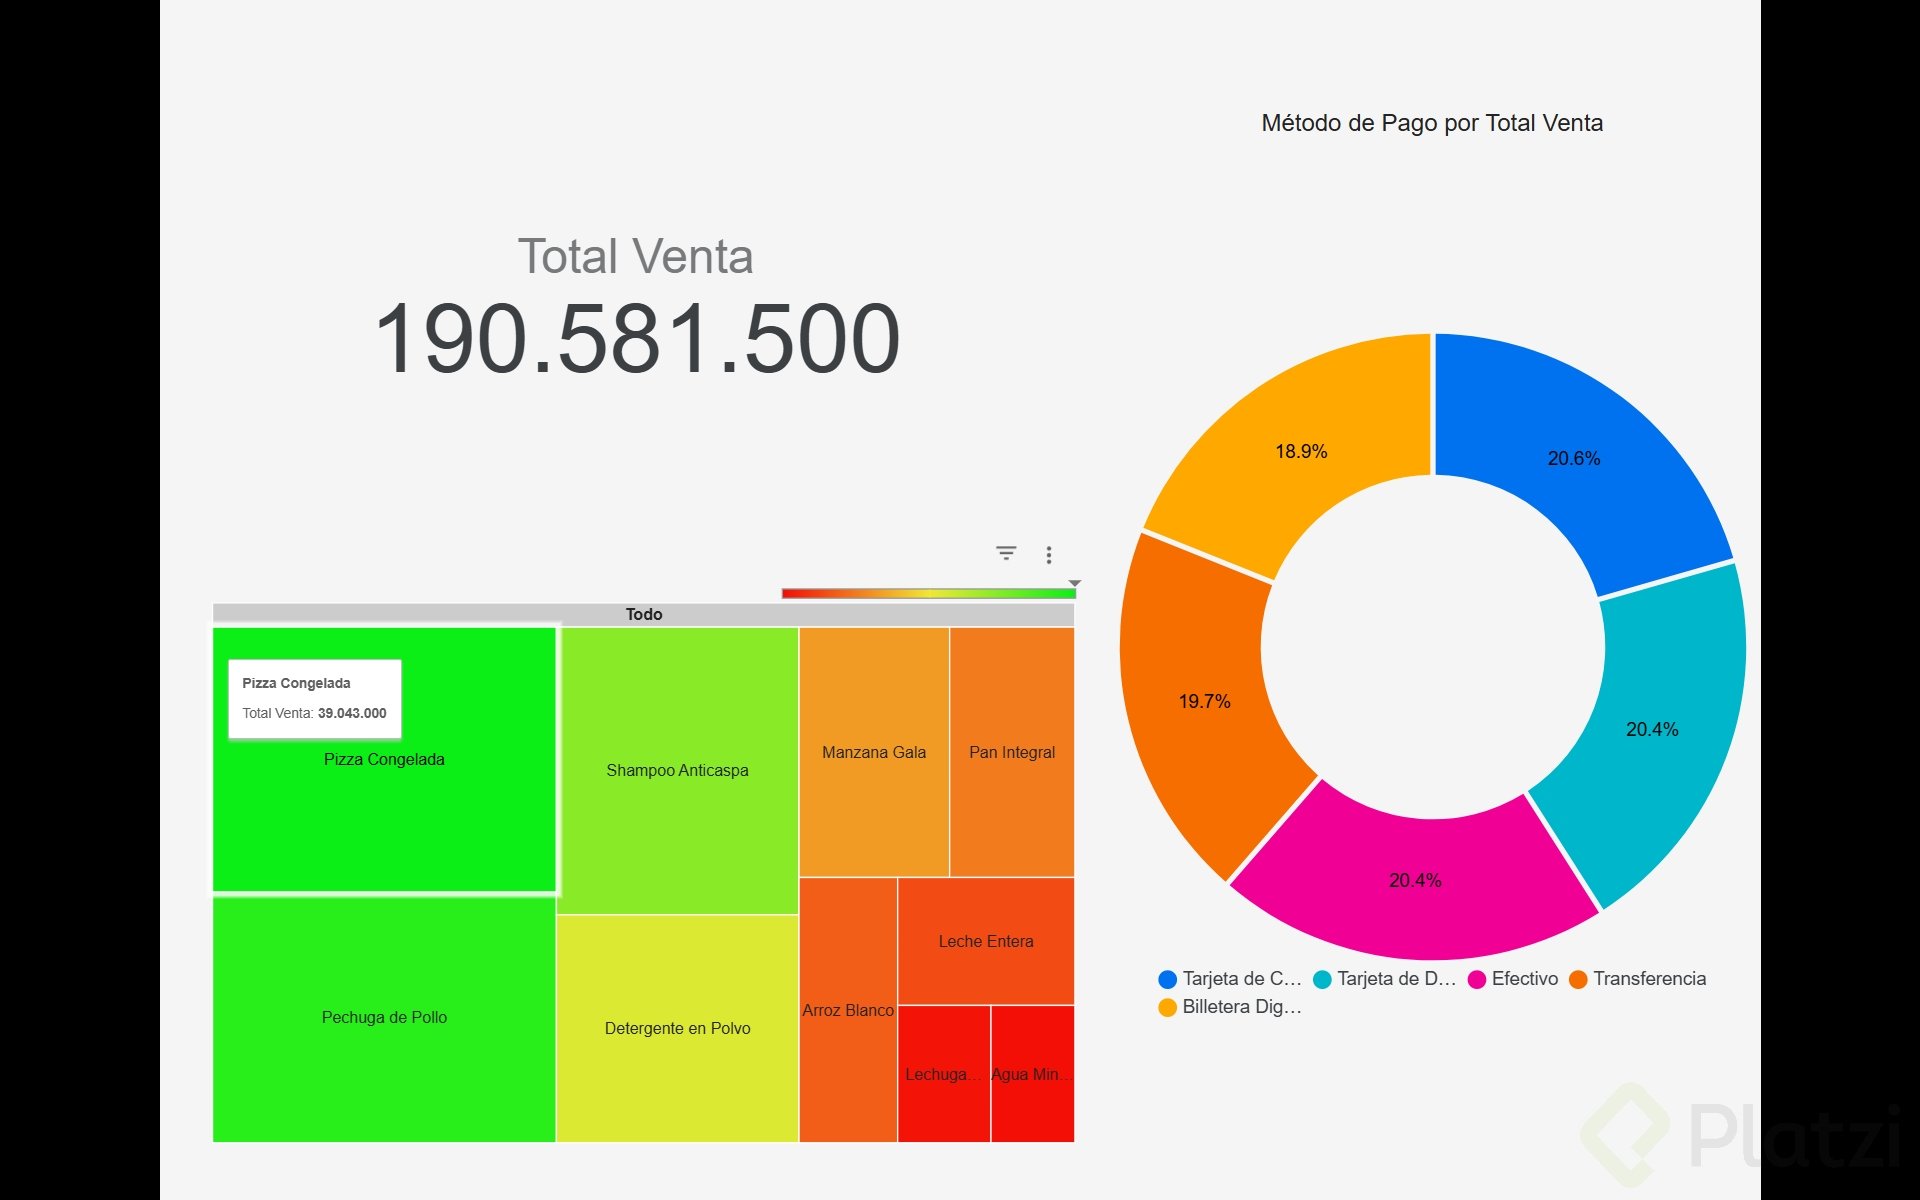Click the small triangle above gradient scale
Image resolution: width=1920 pixels, height=1200 pixels.
coord(1074,583)
